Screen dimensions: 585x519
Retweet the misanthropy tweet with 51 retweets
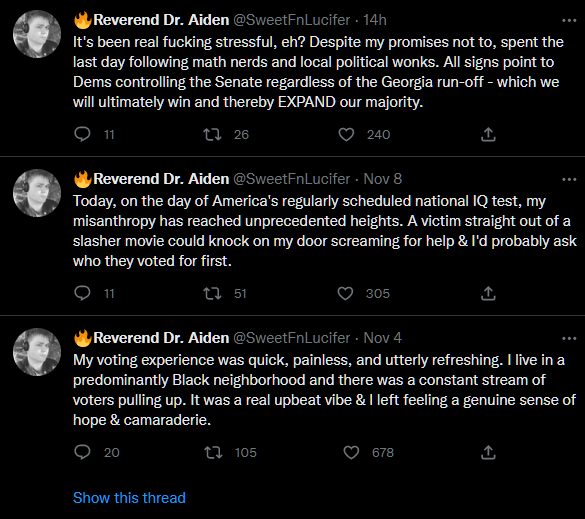212,293
